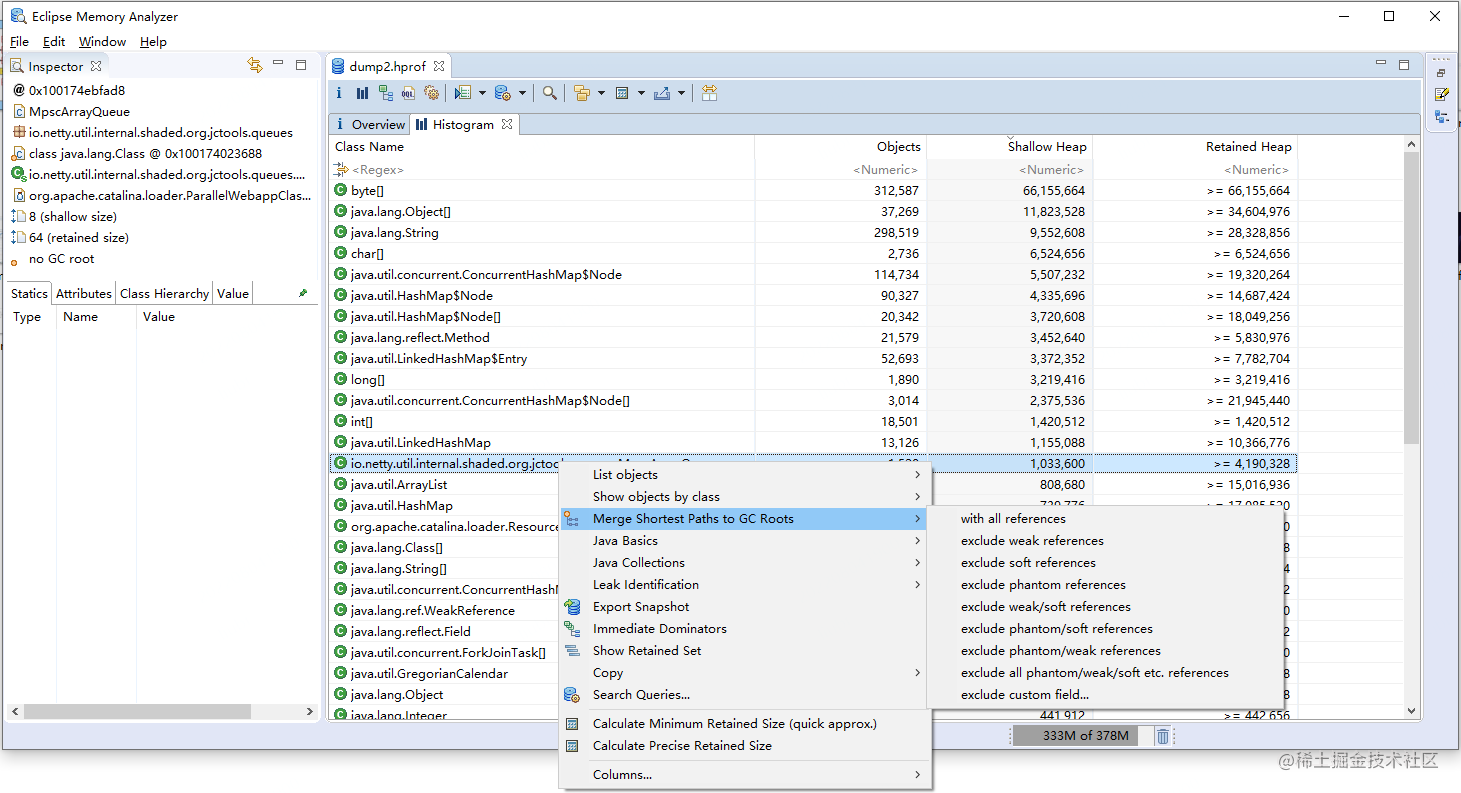Minimize the Inspector panel view
Screen dimensions: 1461x793
pyautogui.click(x=278, y=64)
